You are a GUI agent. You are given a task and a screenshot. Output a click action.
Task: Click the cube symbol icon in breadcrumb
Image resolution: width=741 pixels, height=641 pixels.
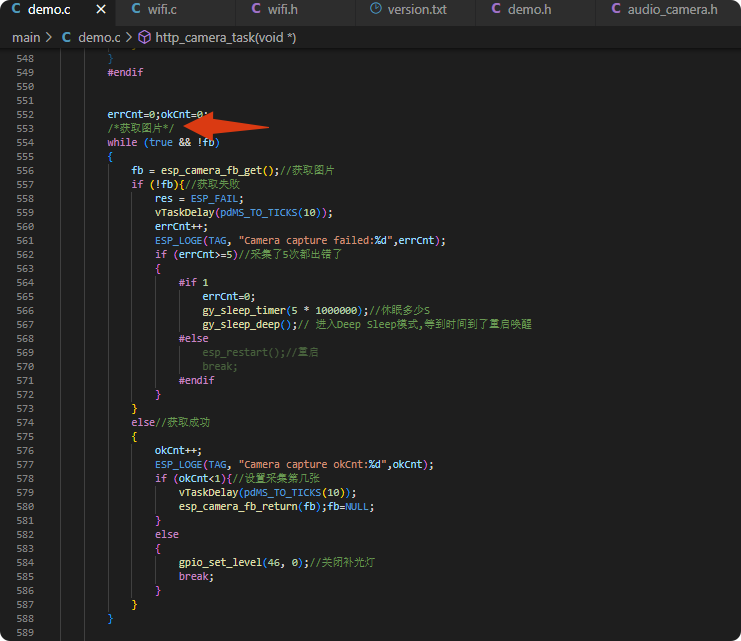[x=144, y=37]
